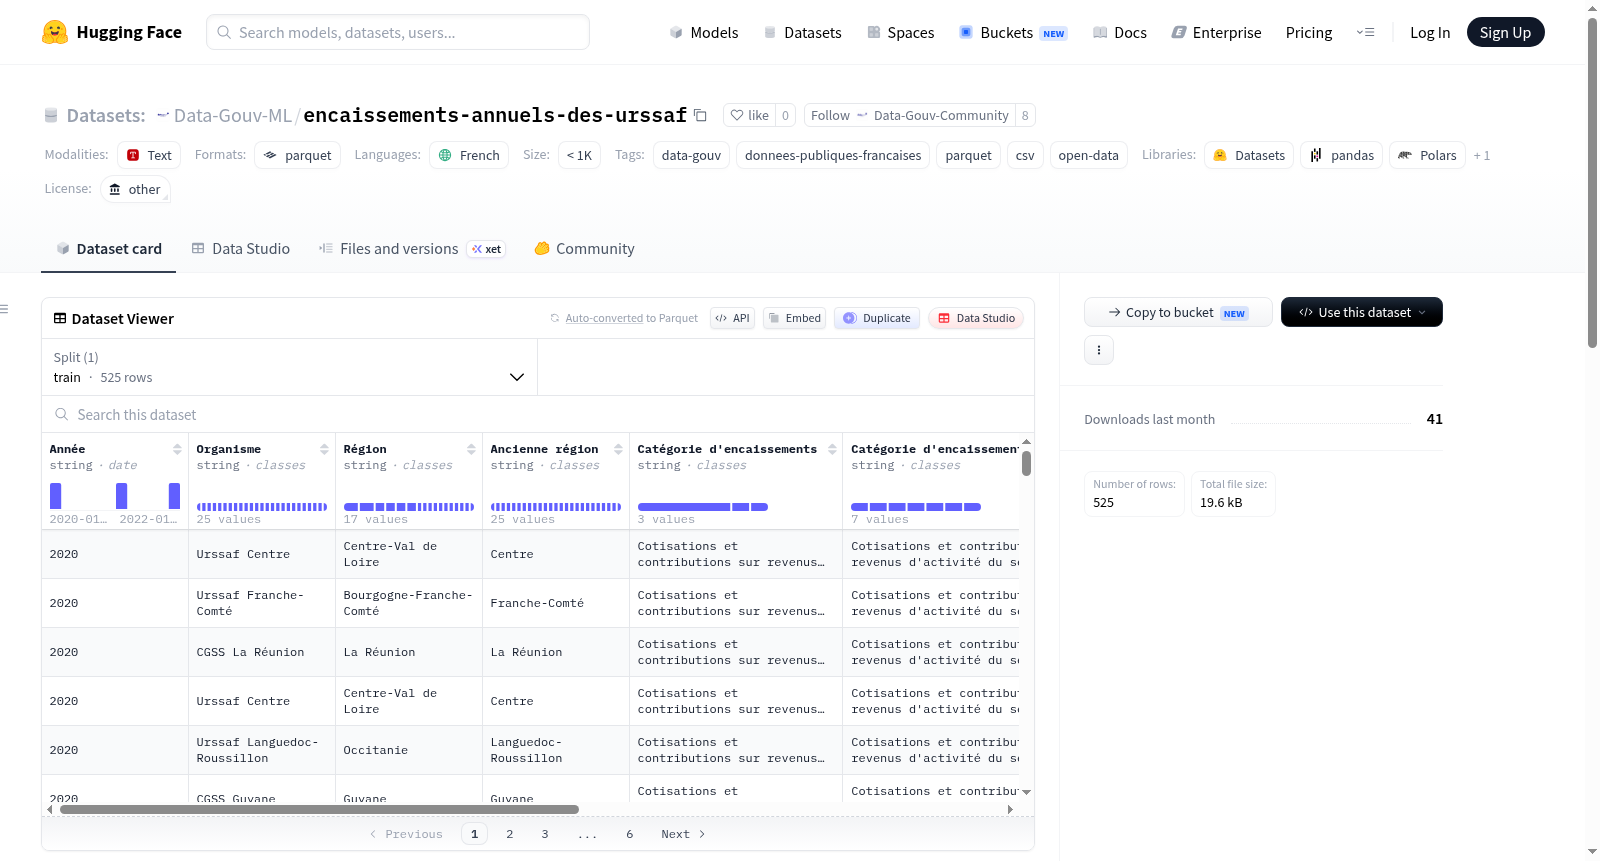The width and height of the screenshot is (1600, 861).
Task: Click the Copy to bucket button
Action: (x=1178, y=312)
